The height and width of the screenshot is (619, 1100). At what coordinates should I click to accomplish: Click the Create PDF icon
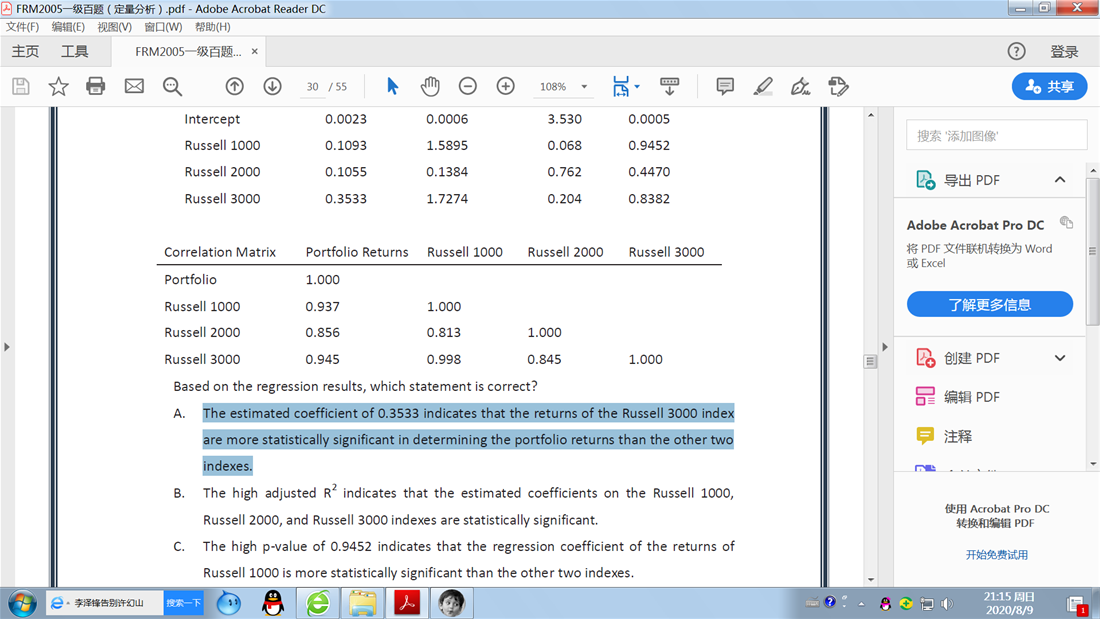pyautogui.click(x=925, y=358)
